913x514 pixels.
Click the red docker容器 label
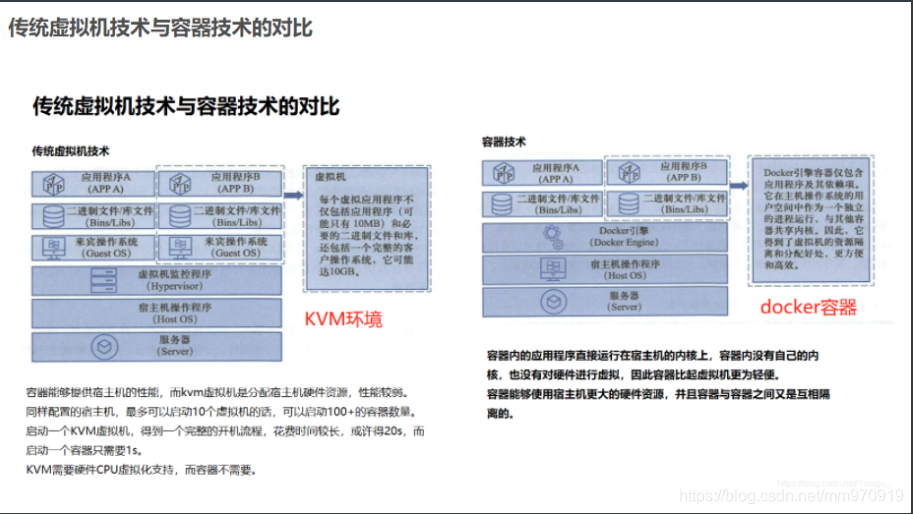coord(808,307)
